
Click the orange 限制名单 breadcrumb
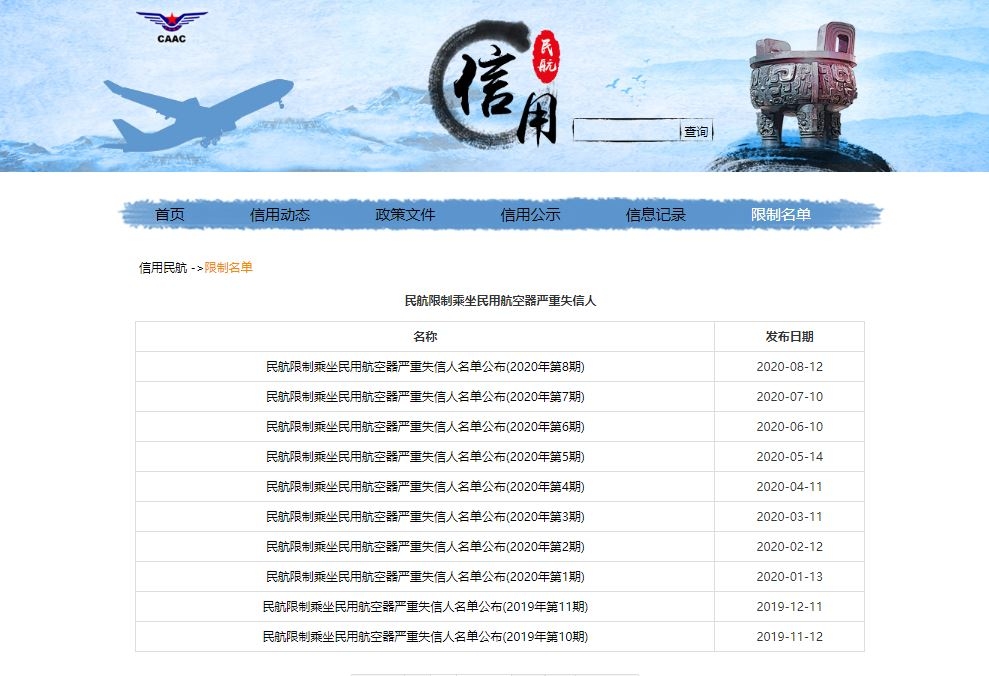coord(228,267)
